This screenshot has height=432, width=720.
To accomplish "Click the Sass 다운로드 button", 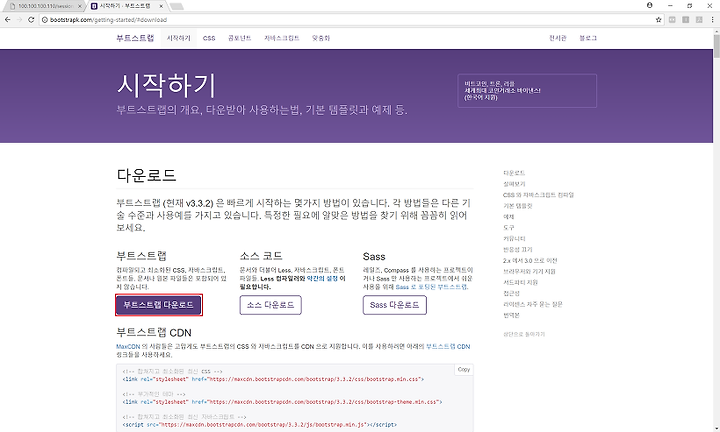I will point(394,305).
